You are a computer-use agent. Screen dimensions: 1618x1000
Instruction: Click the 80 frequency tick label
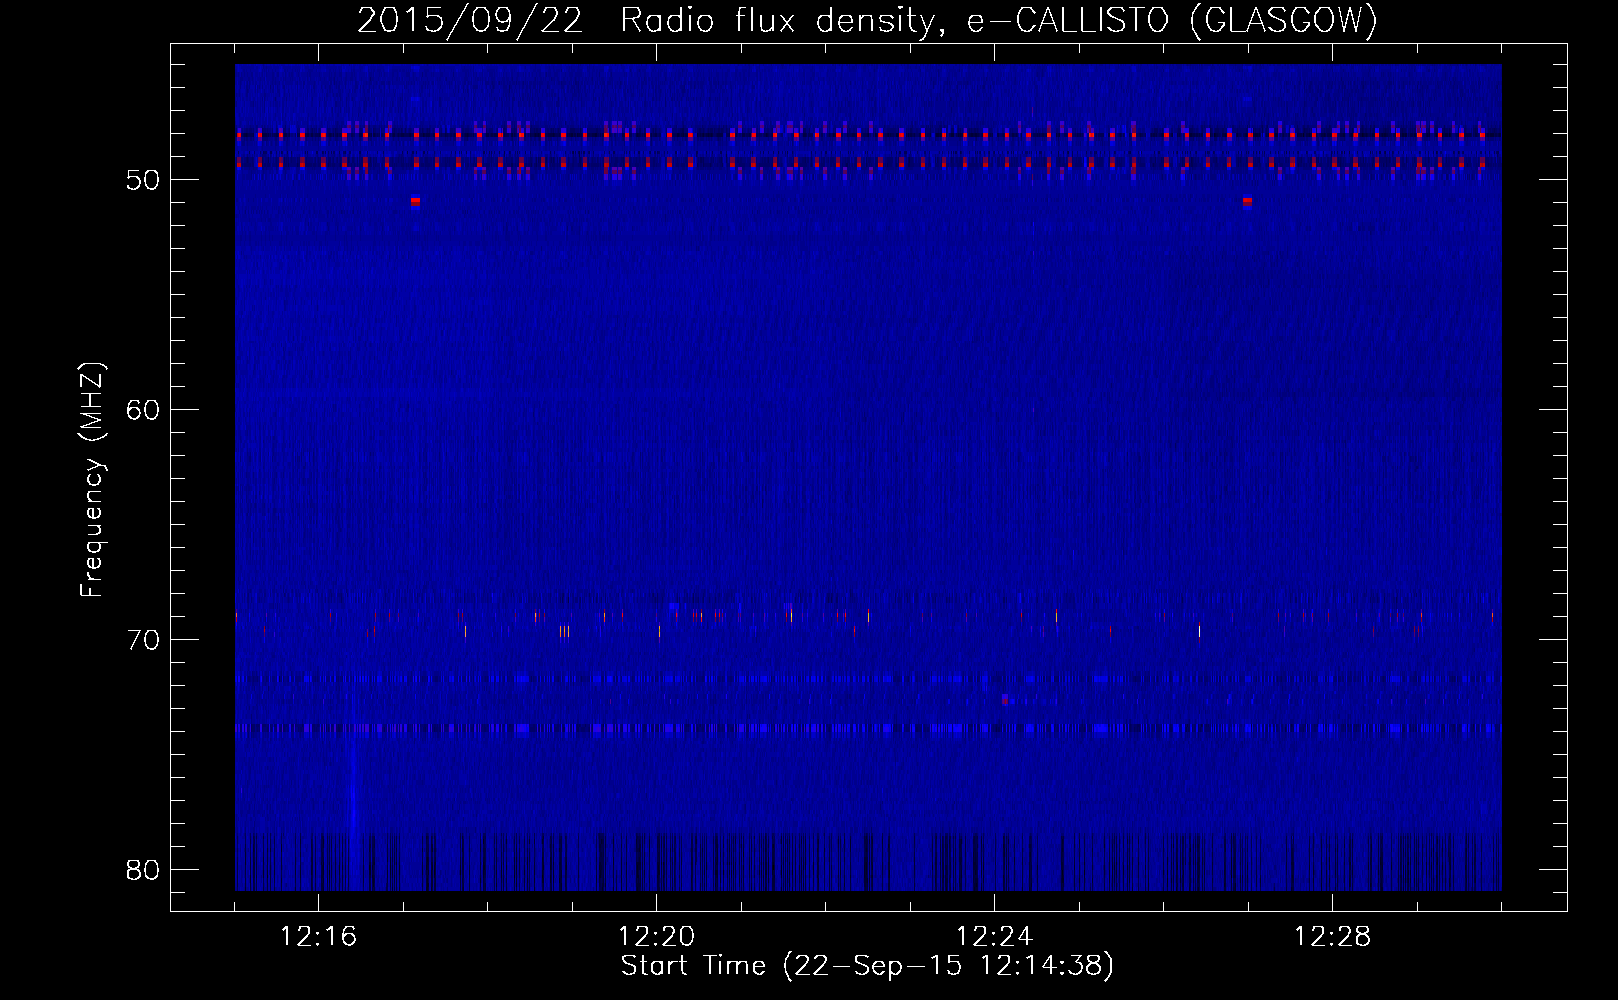click(x=143, y=870)
